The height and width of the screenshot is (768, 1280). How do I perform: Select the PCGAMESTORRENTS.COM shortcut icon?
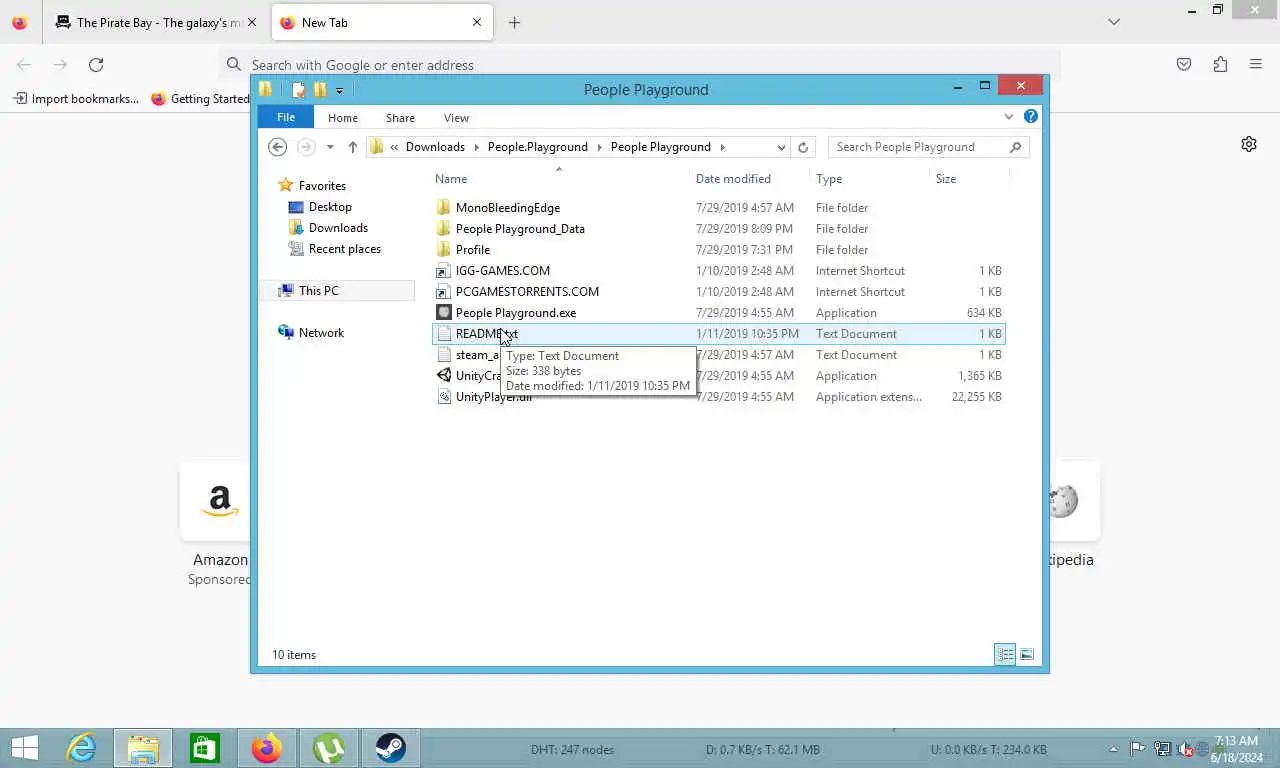pyautogui.click(x=444, y=292)
